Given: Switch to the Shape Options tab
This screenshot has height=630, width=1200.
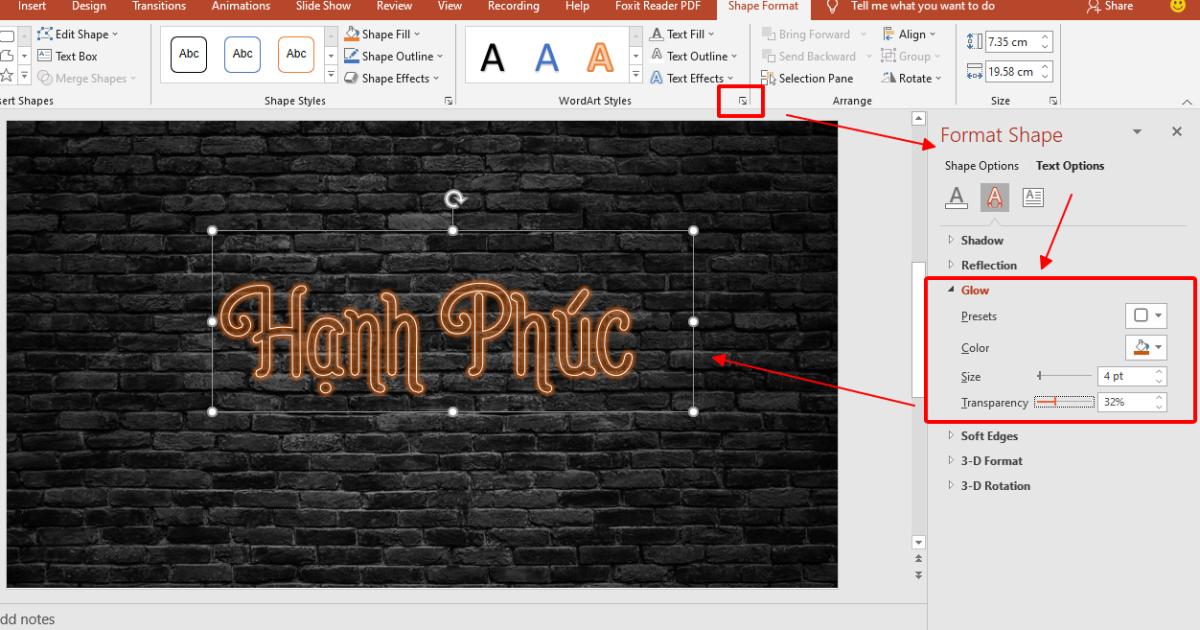Looking at the screenshot, I should click(981, 165).
